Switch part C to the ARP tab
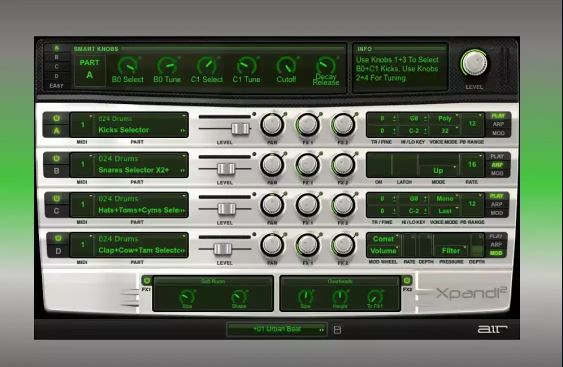The width and height of the screenshot is (563, 367). 497,204
